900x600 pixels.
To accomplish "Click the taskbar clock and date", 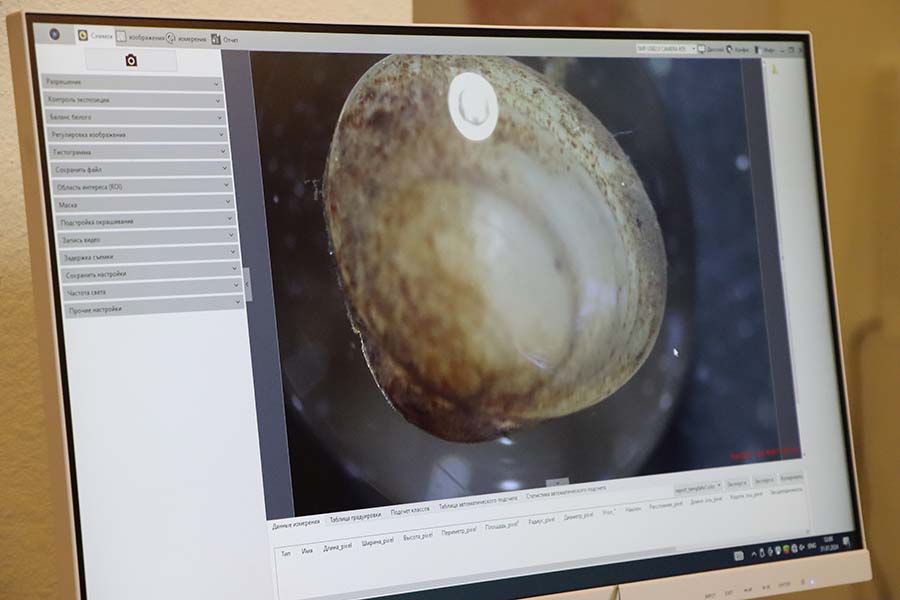I will [828, 543].
